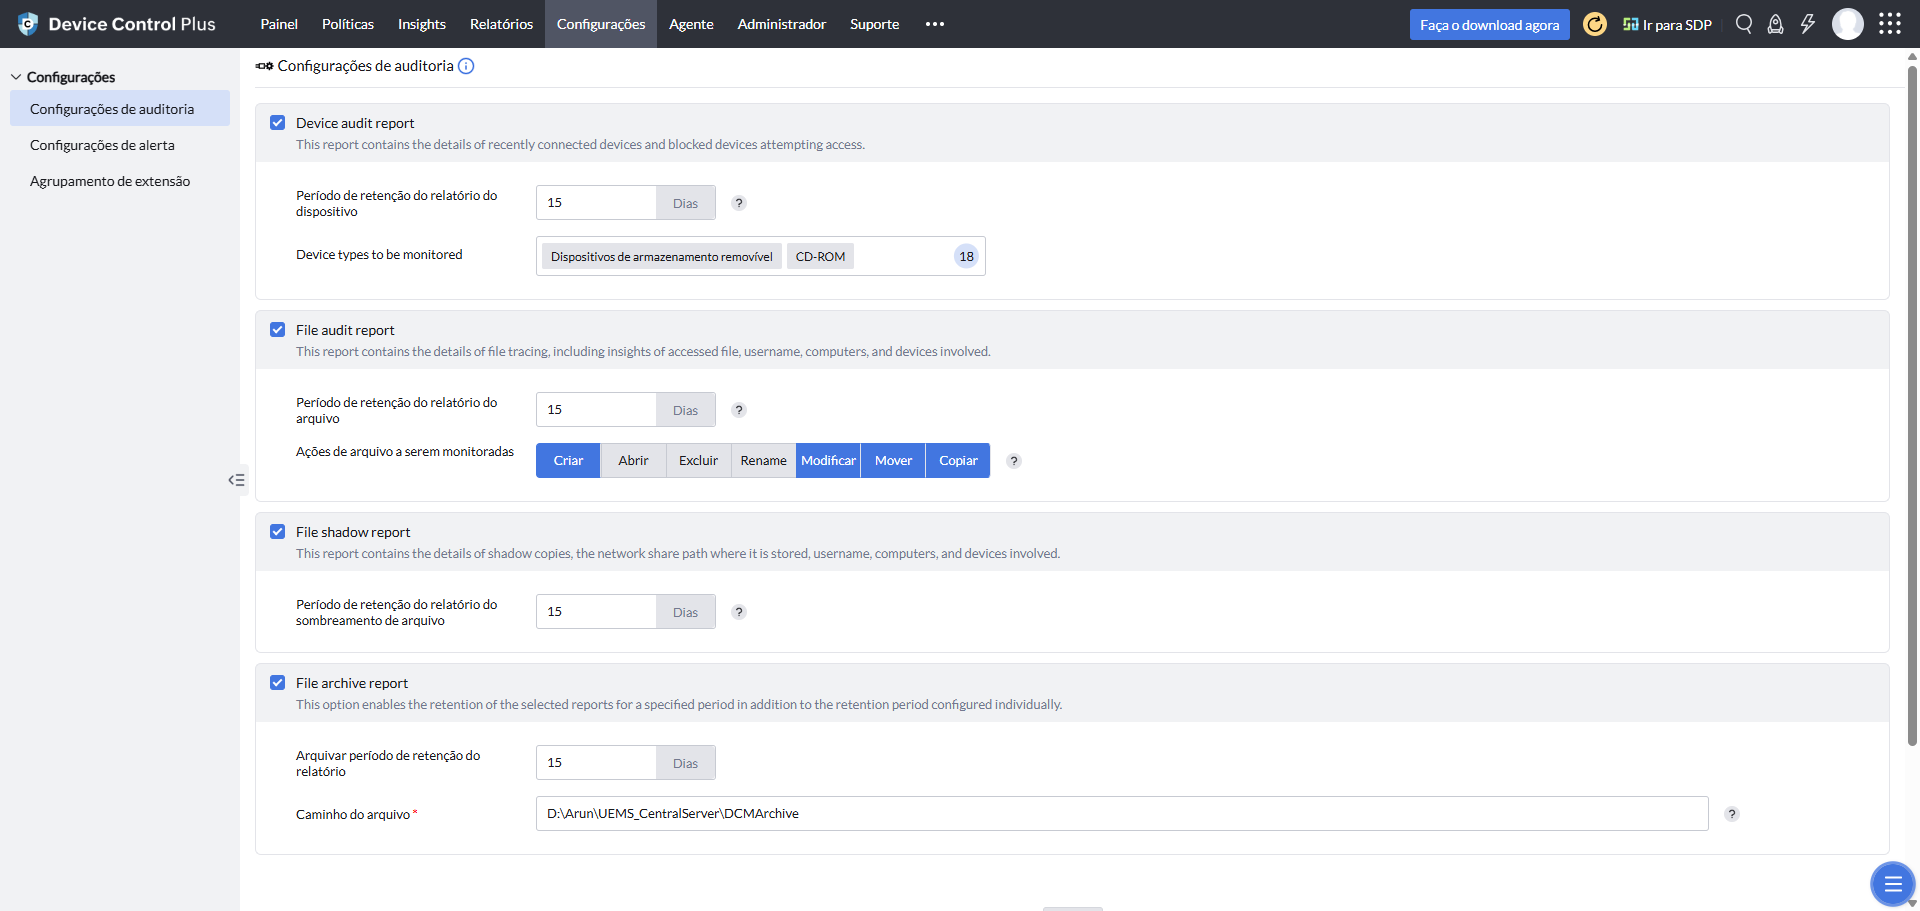Collapse the Configurações tree section
This screenshot has width=1920, height=911.
pyautogui.click(x=16, y=77)
